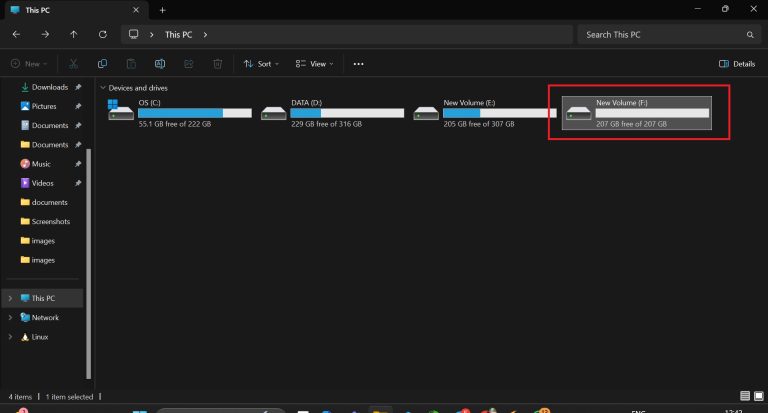
Task: Click chevron after This PC in address bar
Action: pos(205,35)
